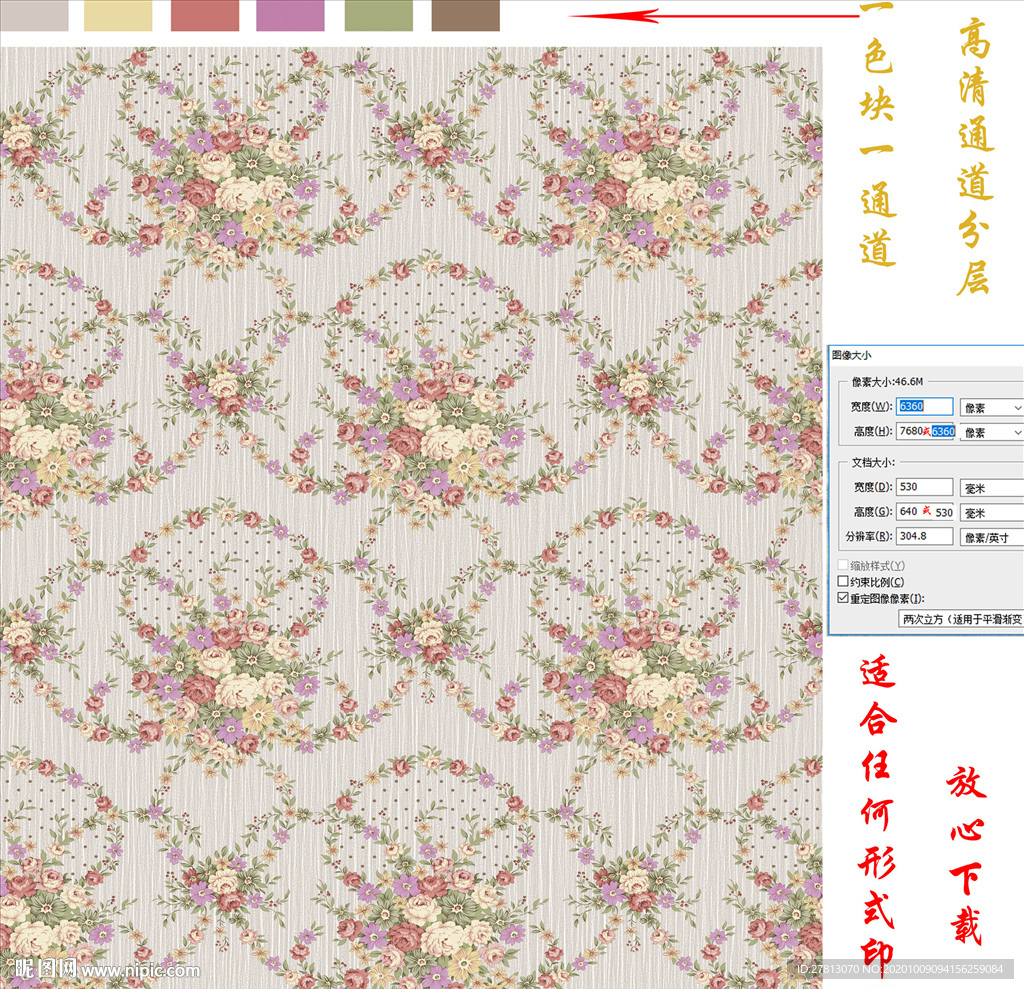Click the 宽度(D) label
1024x989 pixels.
point(872,487)
